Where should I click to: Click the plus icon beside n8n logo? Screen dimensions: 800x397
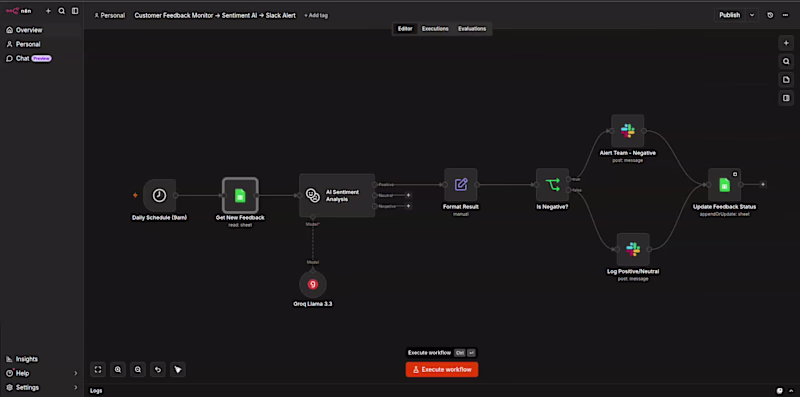pyautogui.click(x=48, y=11)
